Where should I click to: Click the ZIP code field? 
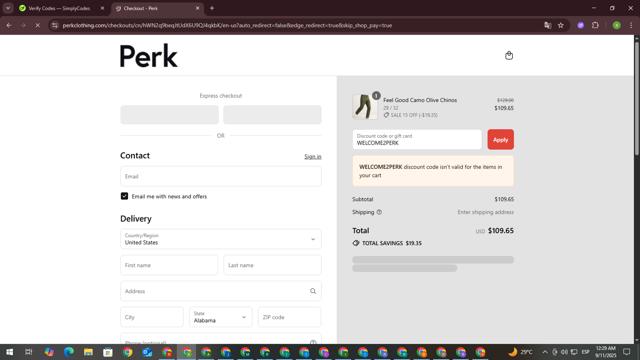(x=289, y=317)
